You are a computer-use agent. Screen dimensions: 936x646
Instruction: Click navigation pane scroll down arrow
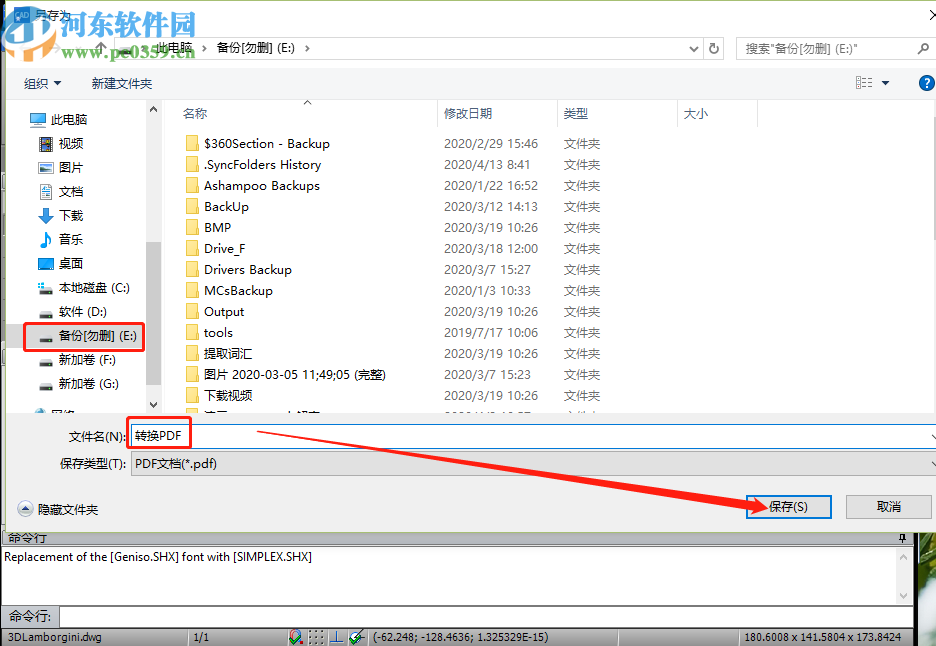pyautogui.click(x=153, y=405)
